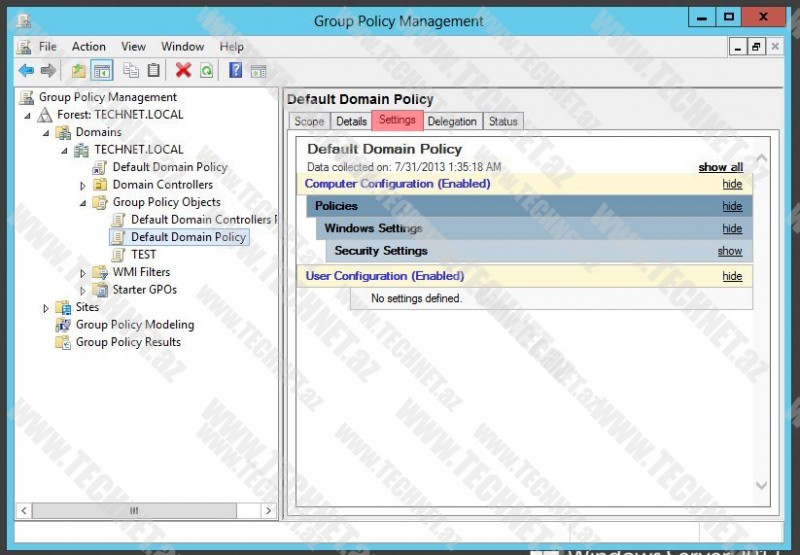
Task: Click the Back arrow toolbar icon
Action: (x=26, y=70)
